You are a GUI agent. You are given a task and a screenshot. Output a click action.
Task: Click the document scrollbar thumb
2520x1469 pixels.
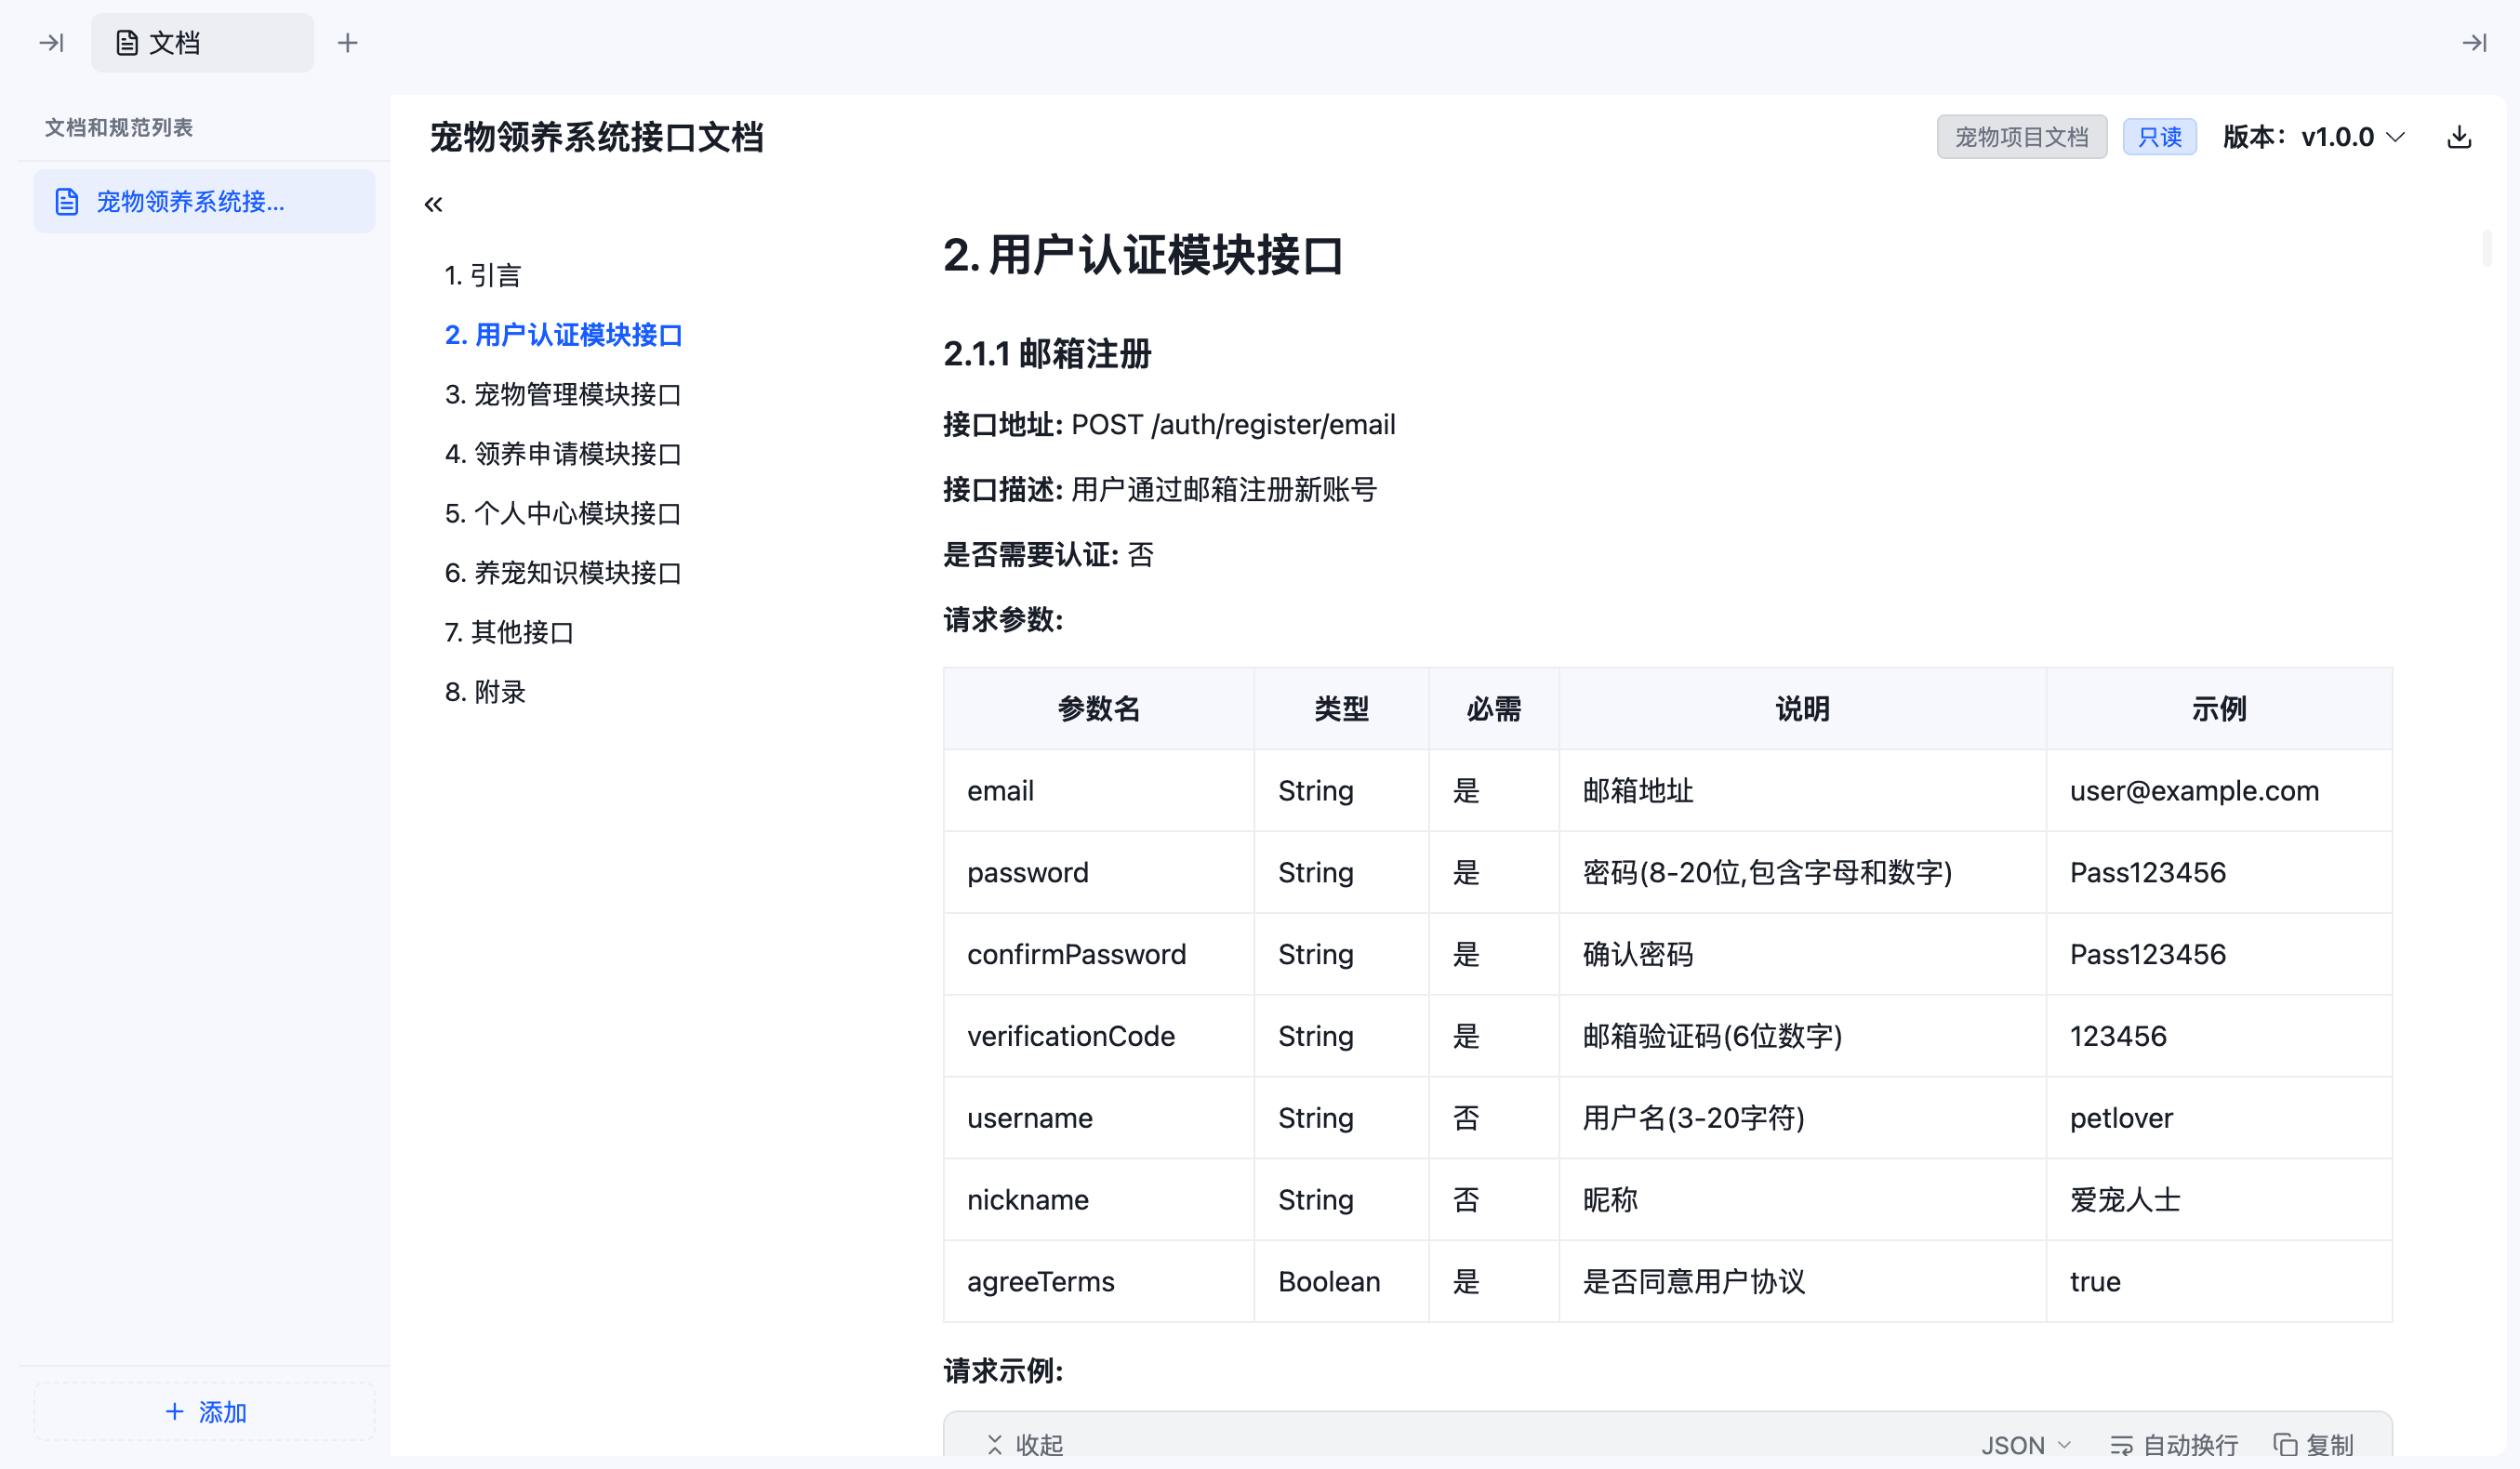(2486, 248)
